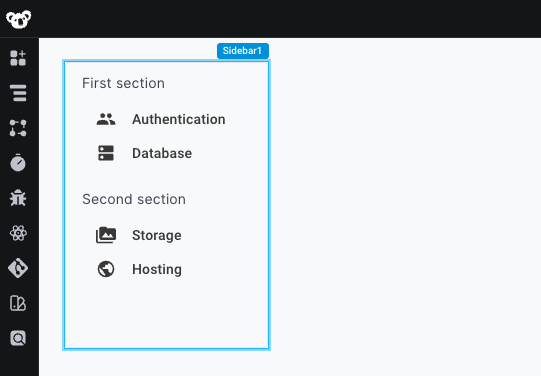This screenshot has width=541, height=376.
Task: Open the React atom icon in sidebar
Action: [x=18, y=233]
